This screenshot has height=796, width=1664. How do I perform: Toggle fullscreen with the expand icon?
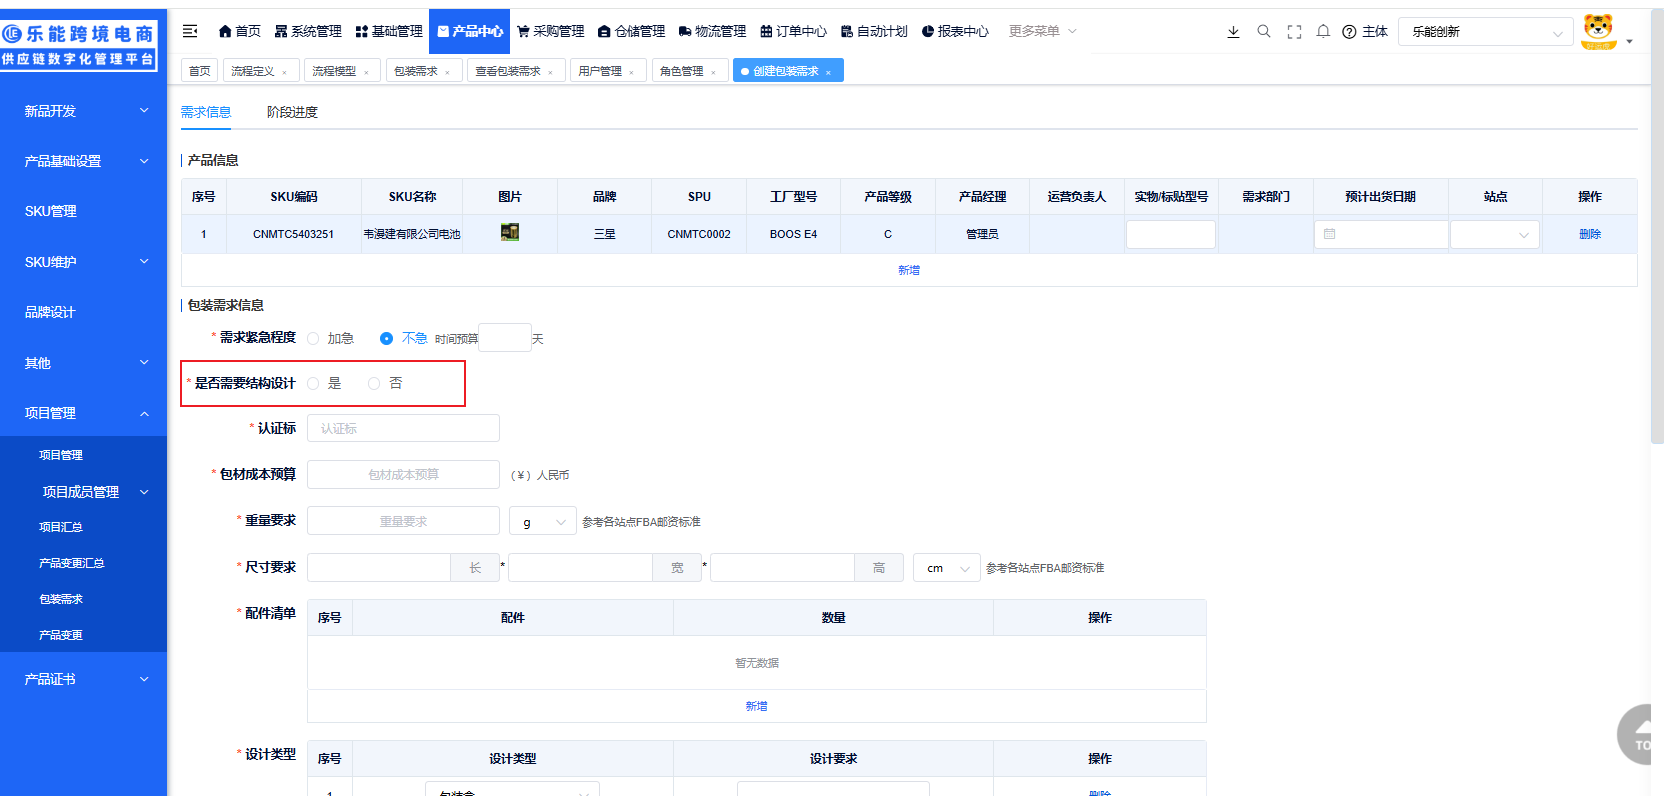tap(1294, 32)
